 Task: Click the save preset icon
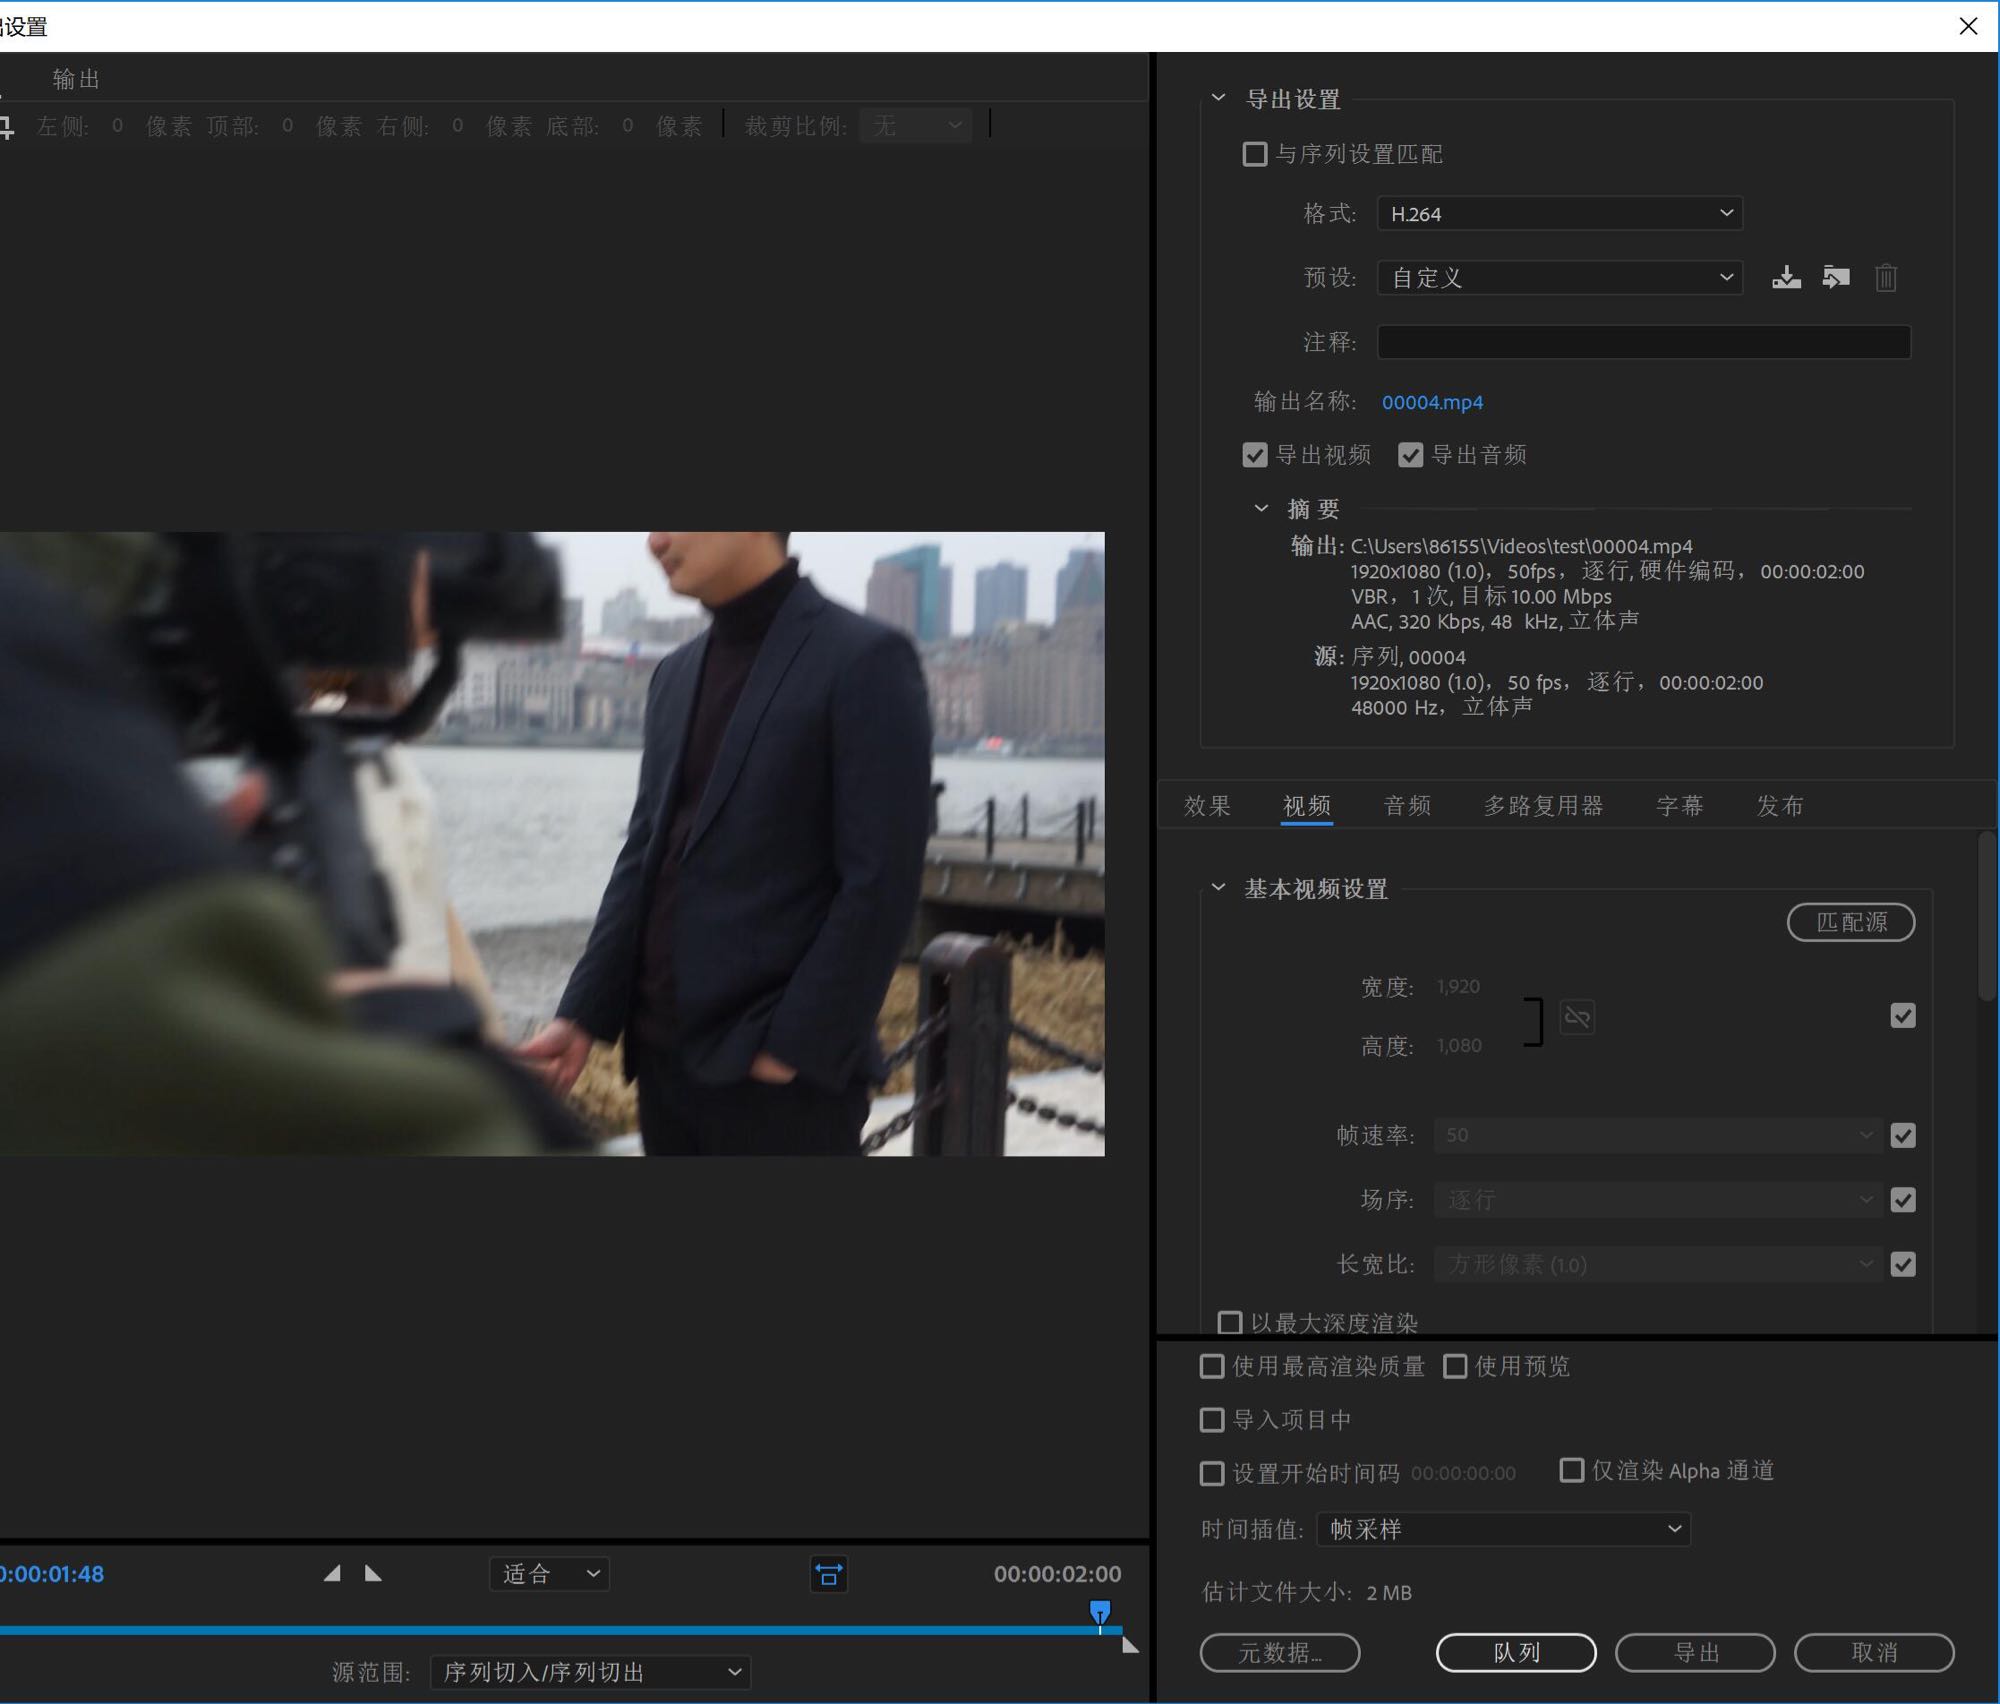click(x=1786, y=277)
